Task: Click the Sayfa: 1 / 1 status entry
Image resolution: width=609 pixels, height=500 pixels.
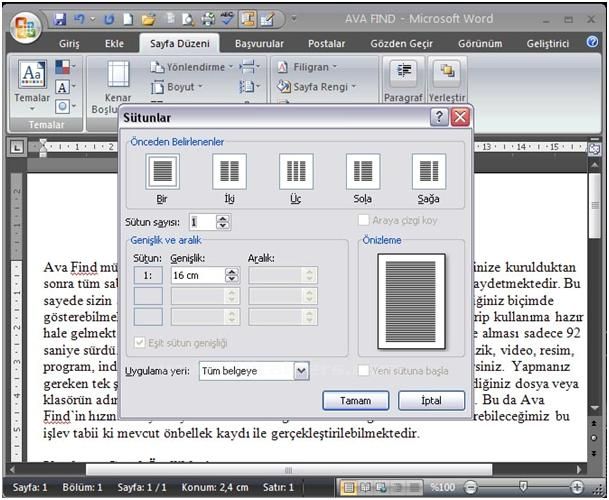Action: tap(142, 487)
